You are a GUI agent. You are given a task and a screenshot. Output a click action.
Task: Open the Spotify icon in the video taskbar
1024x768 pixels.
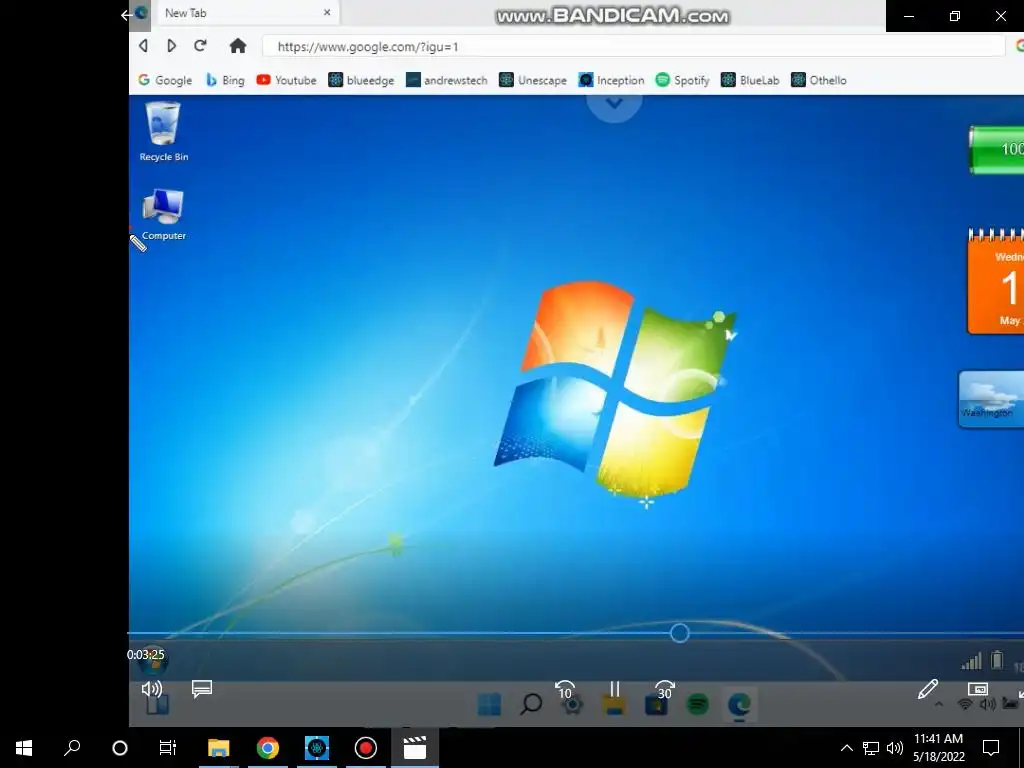tap(697, 705)
